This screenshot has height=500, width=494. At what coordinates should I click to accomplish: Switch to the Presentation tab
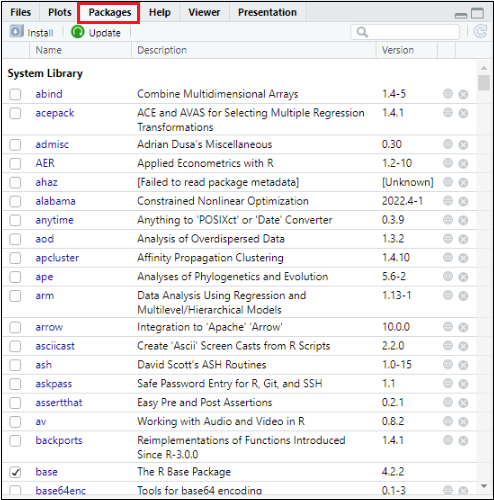(x=267, y=12)
